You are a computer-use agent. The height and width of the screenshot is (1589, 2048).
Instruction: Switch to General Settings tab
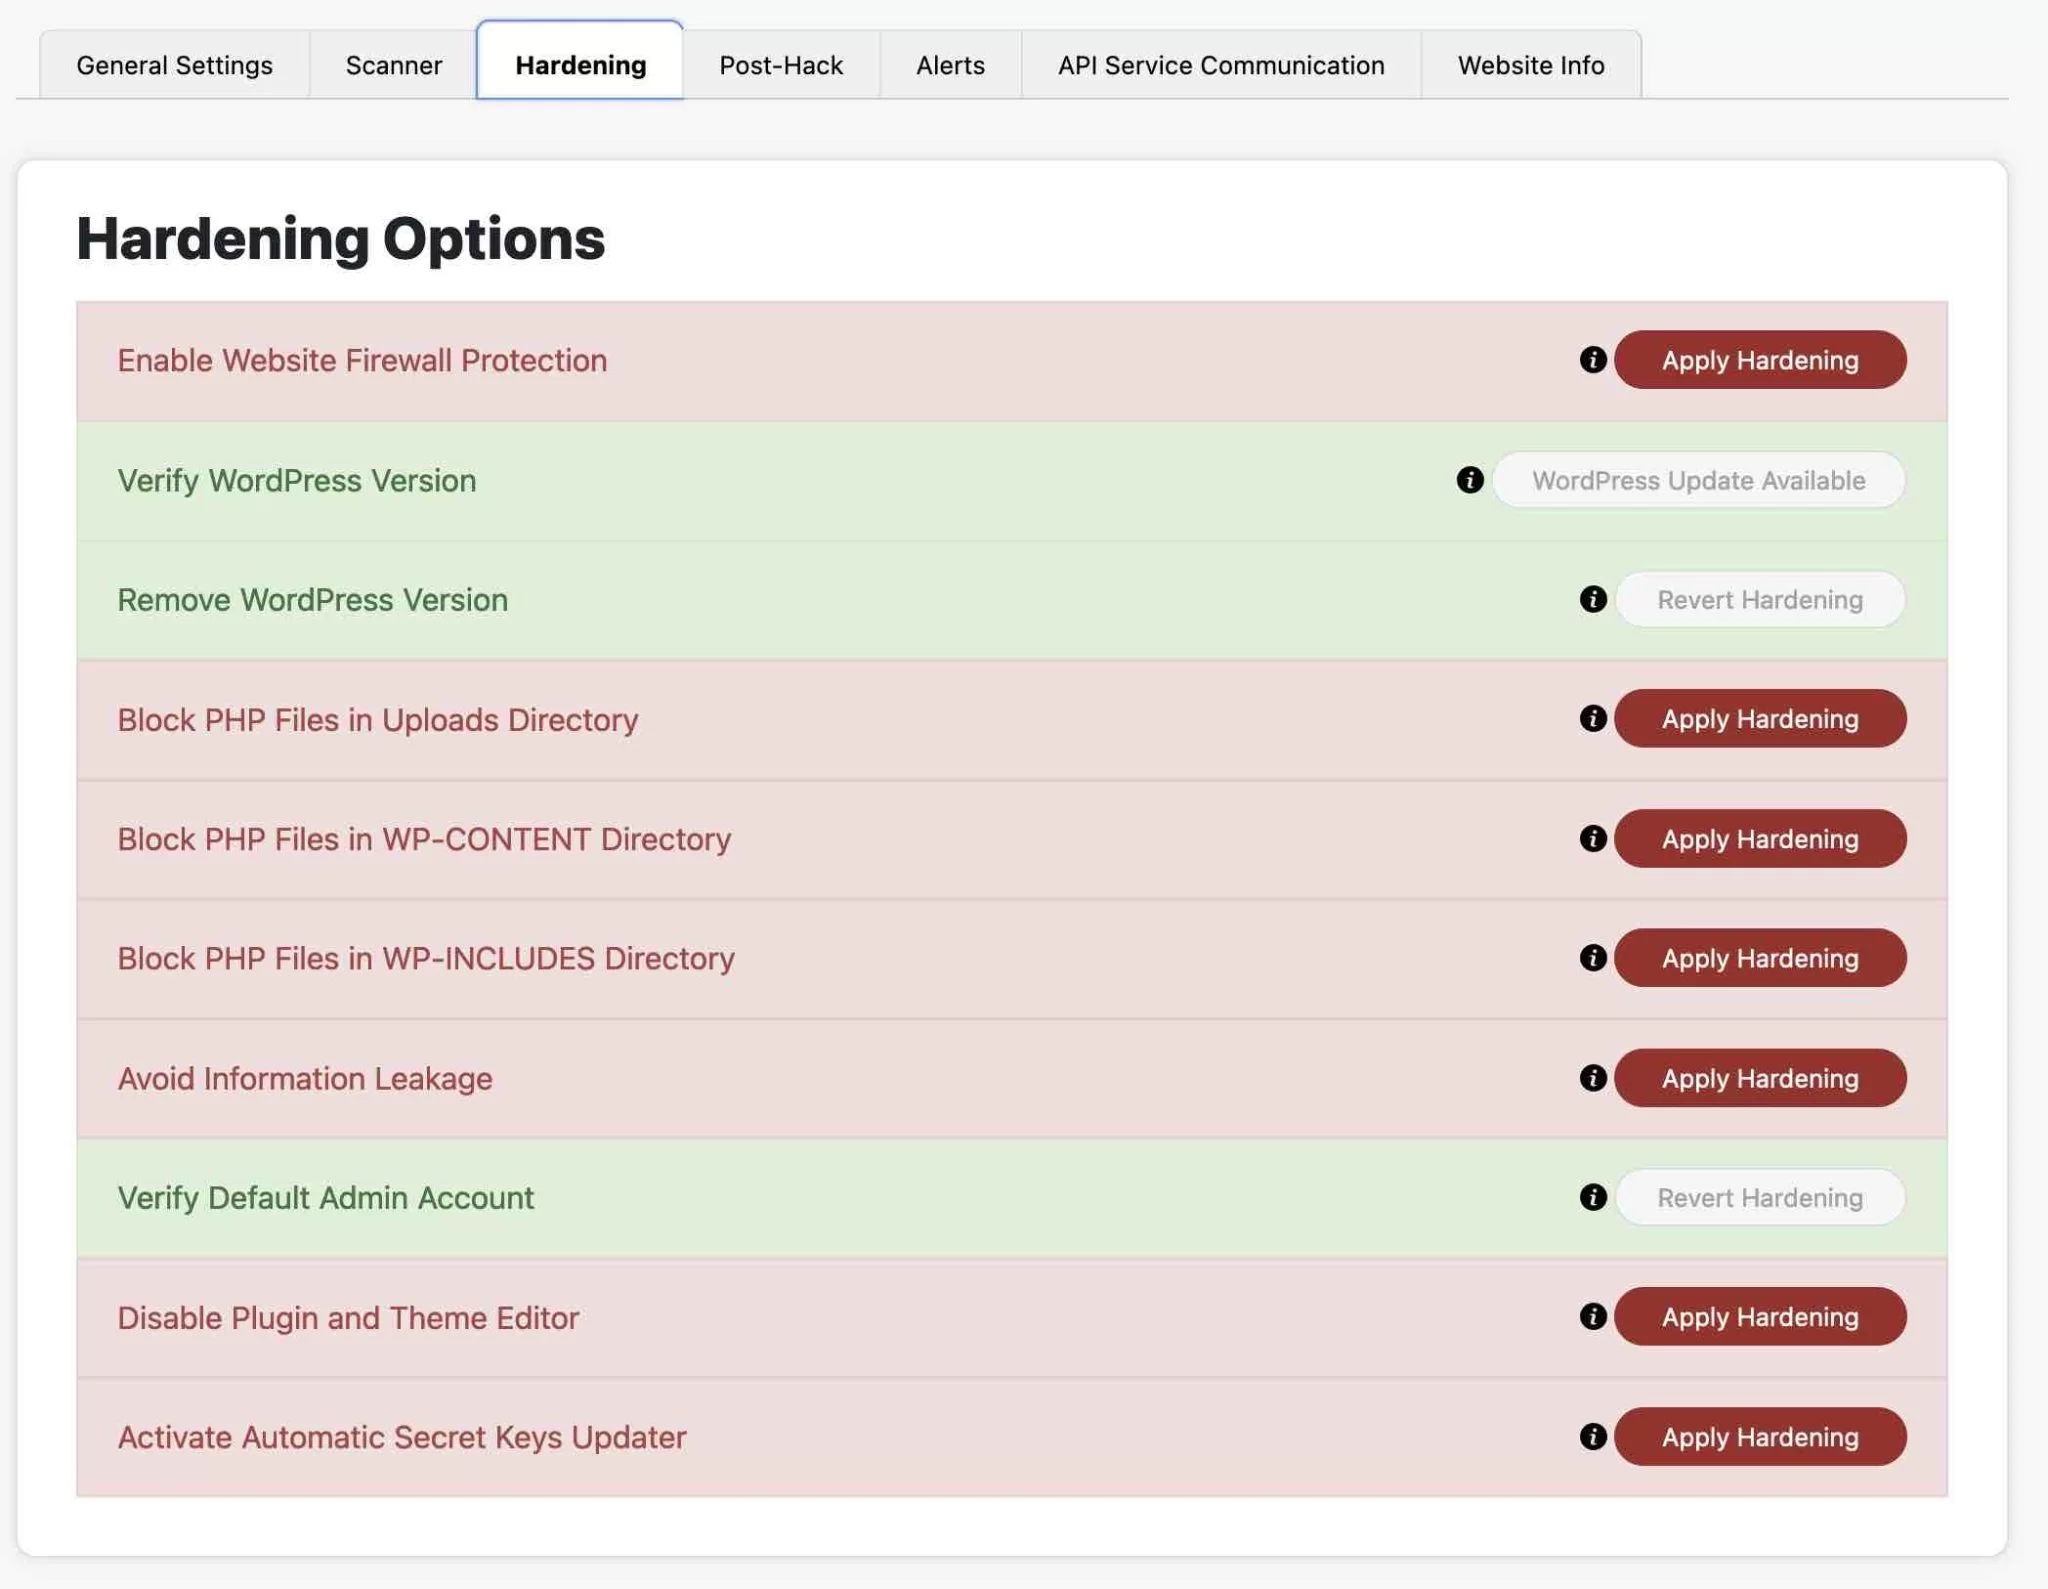click(174, 65)
